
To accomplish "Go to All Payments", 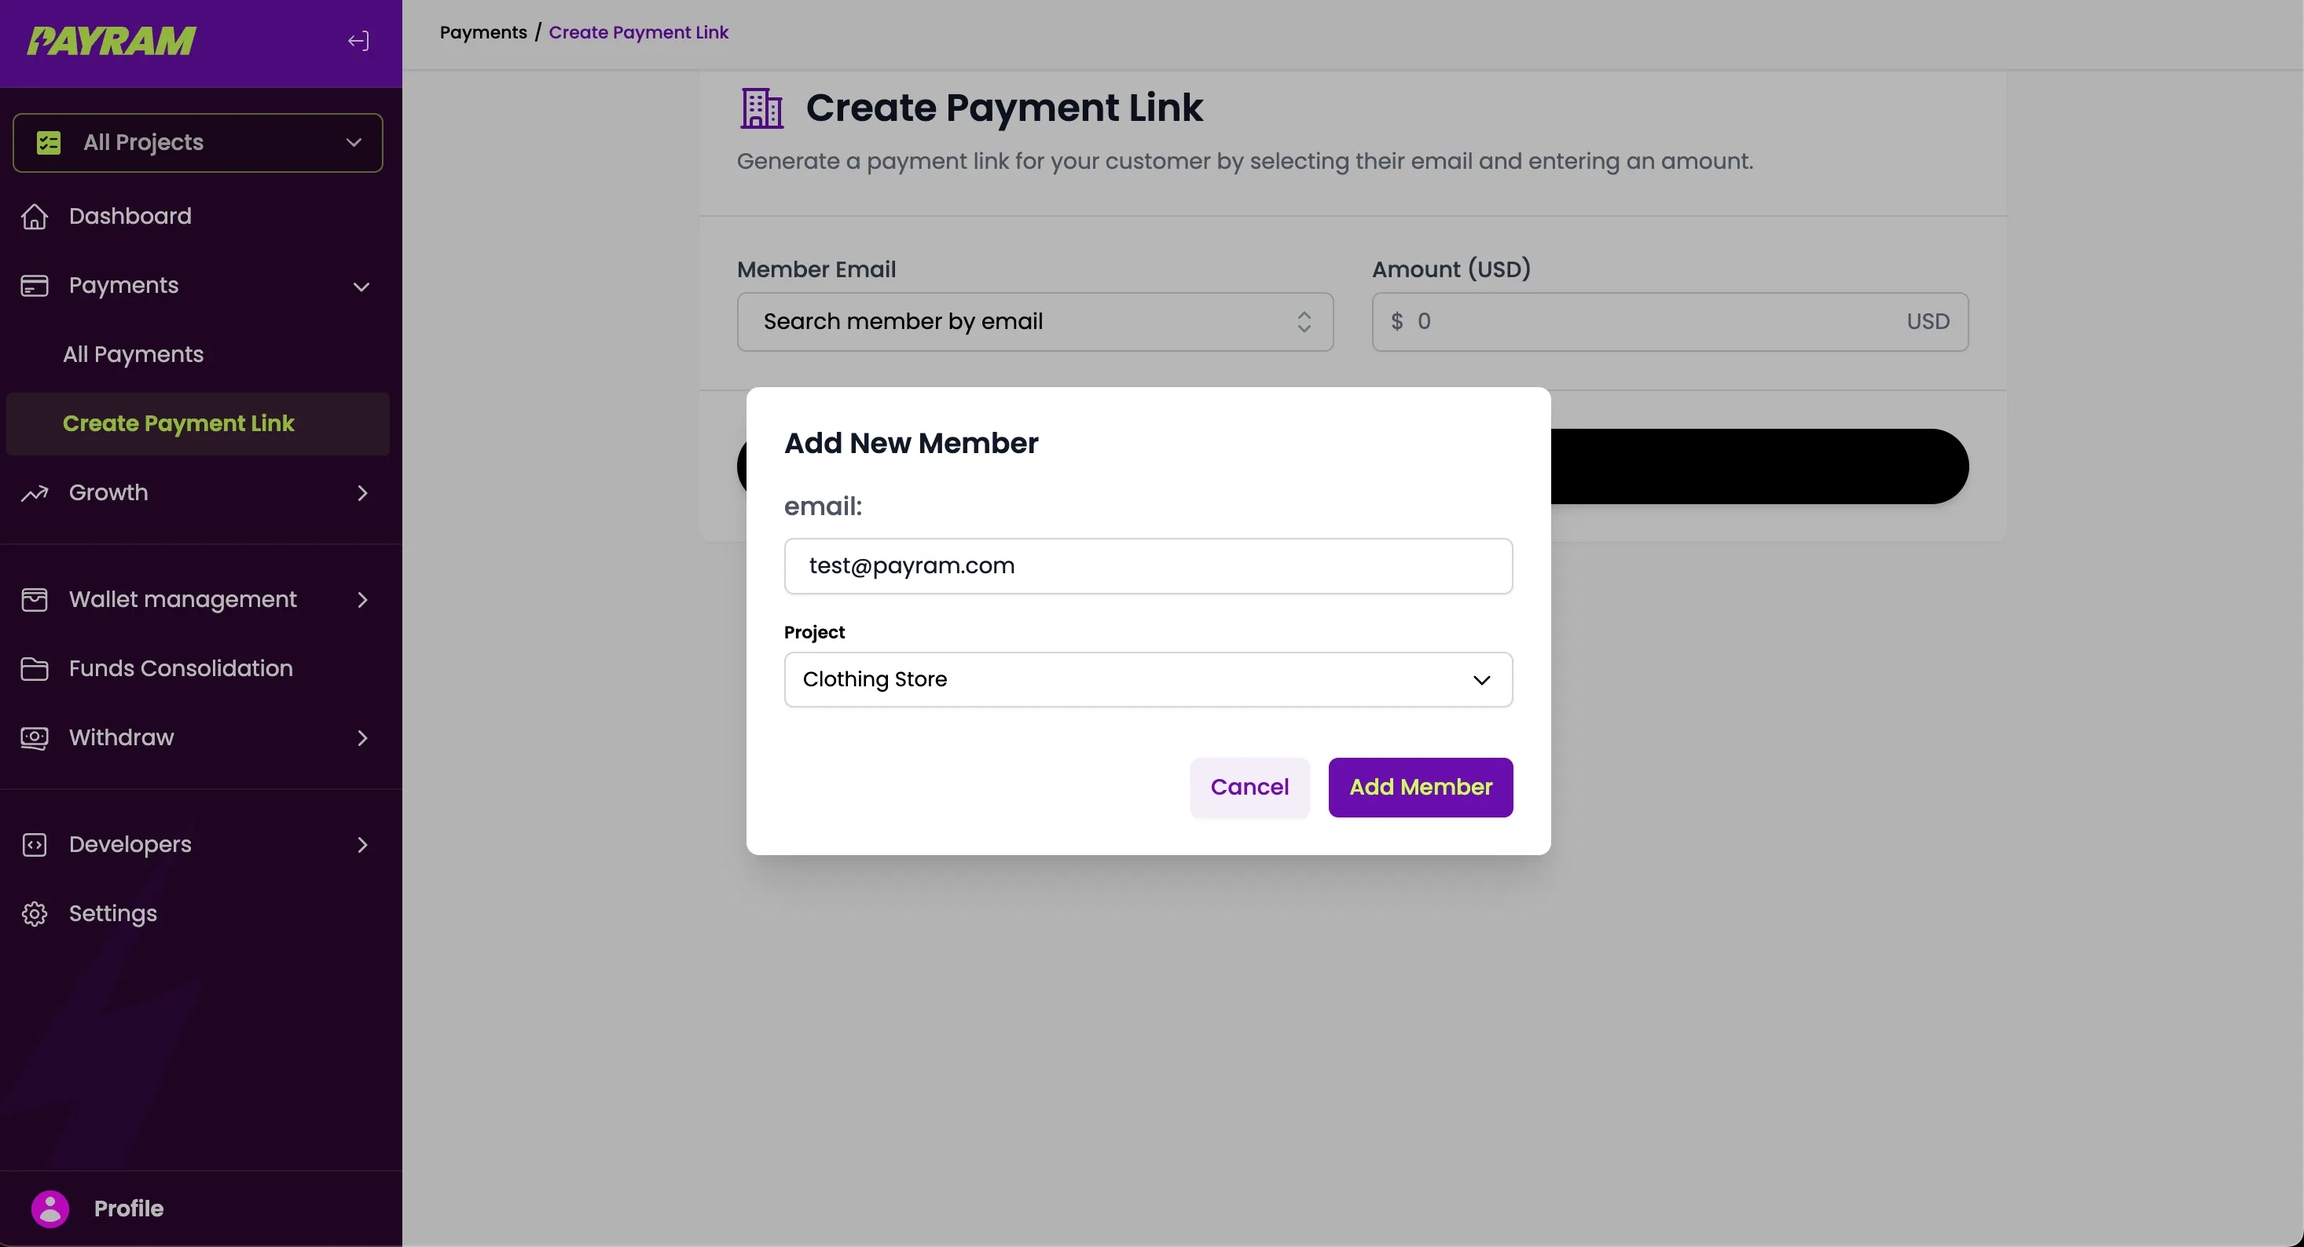I will coord(133,355).
